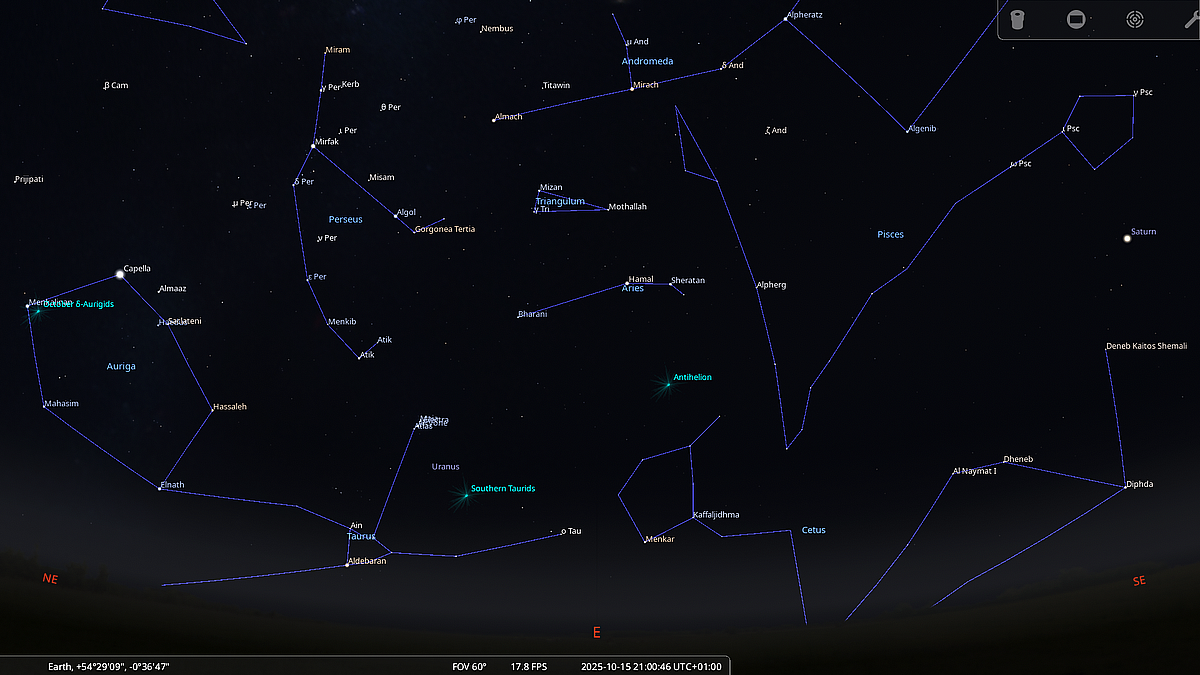The image size is (1200, 675).
Task: Select the Southern Taurids radiant marker
Action: tap(466, 494)
